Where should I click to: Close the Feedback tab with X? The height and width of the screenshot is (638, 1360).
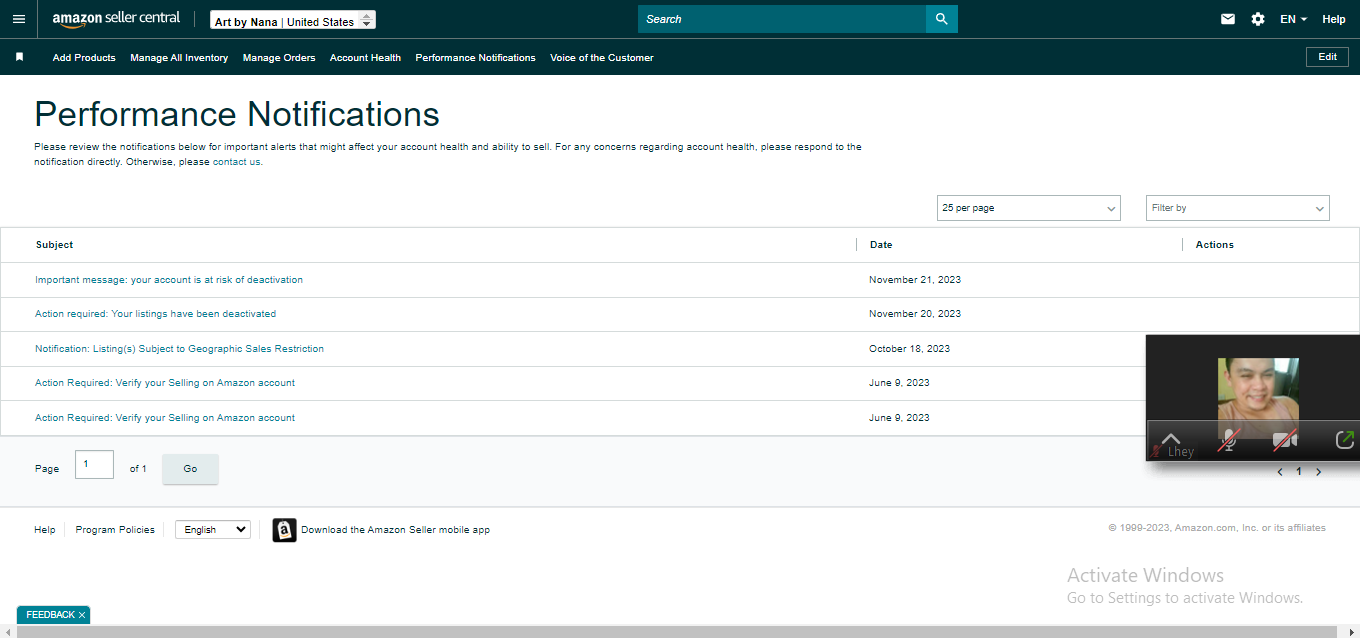[x=82, y=615]
